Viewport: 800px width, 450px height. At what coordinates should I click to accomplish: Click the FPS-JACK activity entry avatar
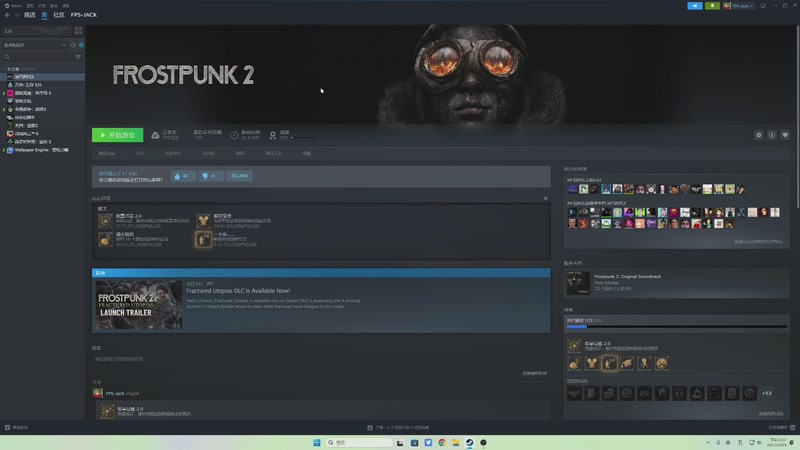click(98, 393)
